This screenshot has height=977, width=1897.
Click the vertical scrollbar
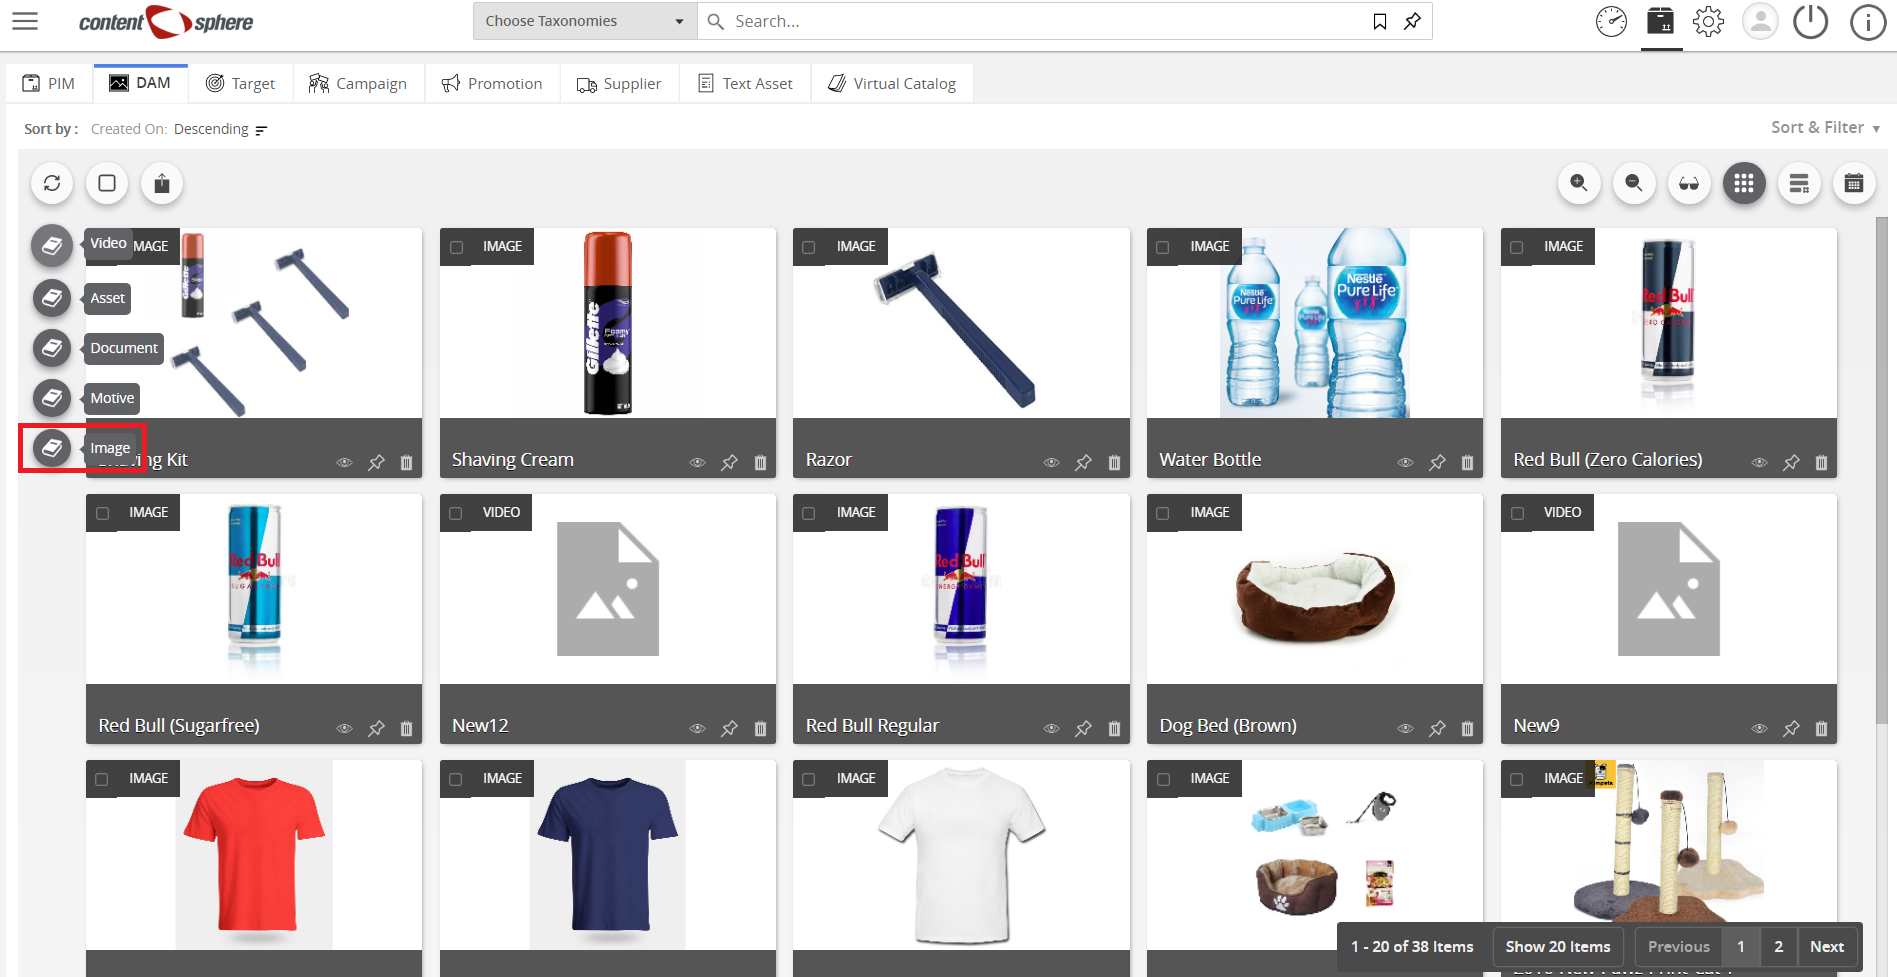coord(1882,470)
